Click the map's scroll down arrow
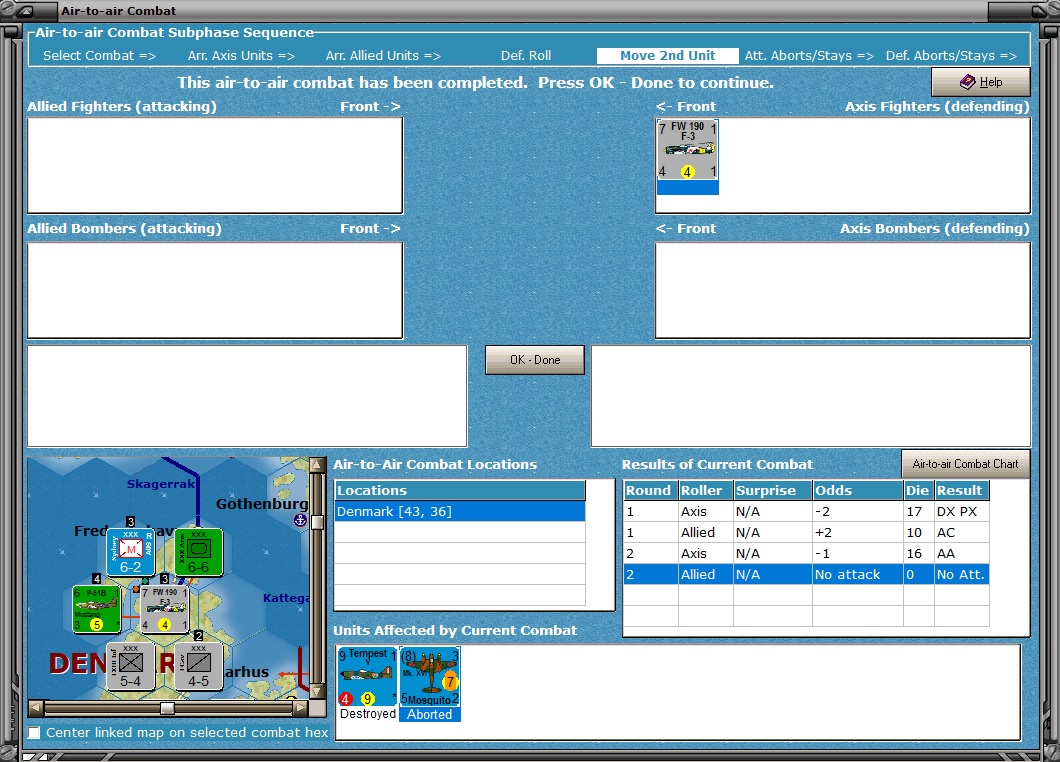 tap(317, 691)
